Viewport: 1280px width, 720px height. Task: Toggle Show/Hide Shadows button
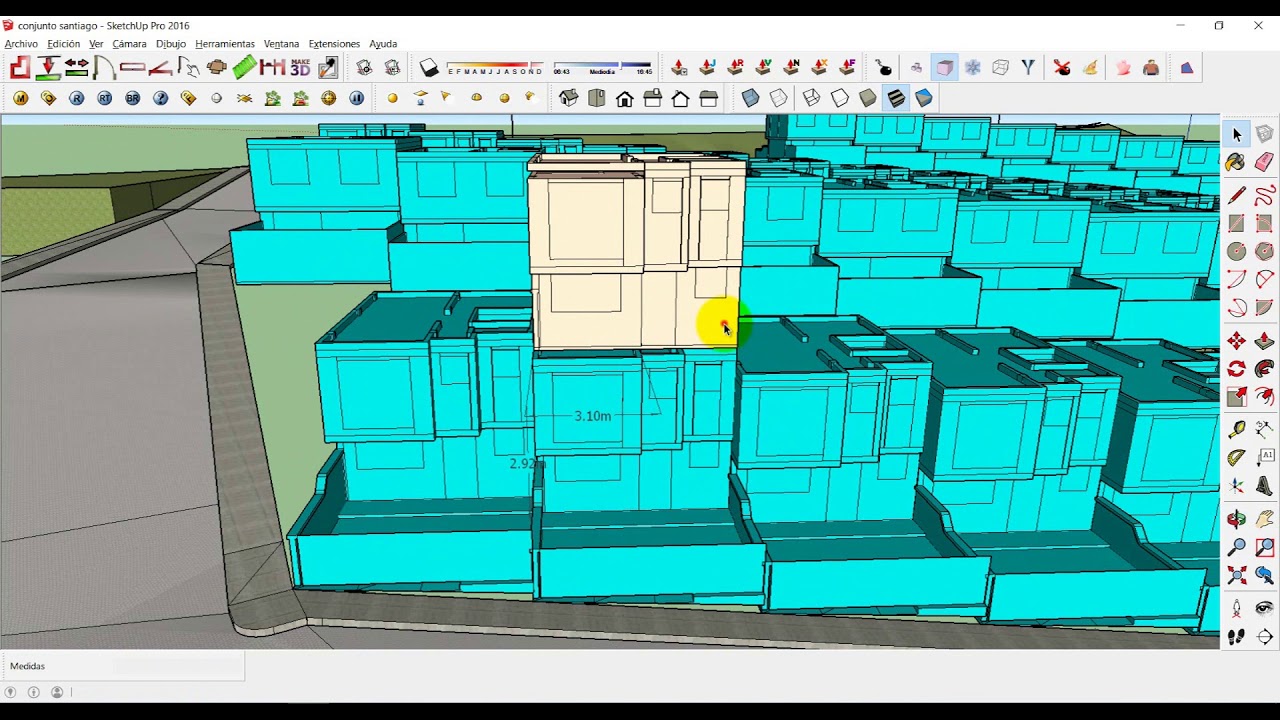429,67
